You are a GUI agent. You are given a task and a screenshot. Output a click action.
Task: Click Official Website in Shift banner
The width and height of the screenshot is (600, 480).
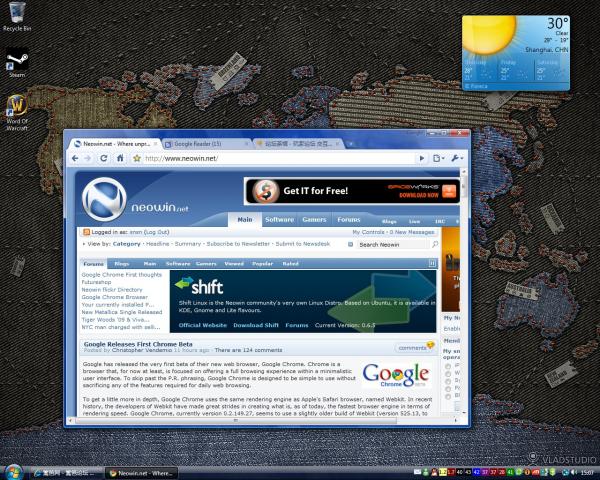203,325
